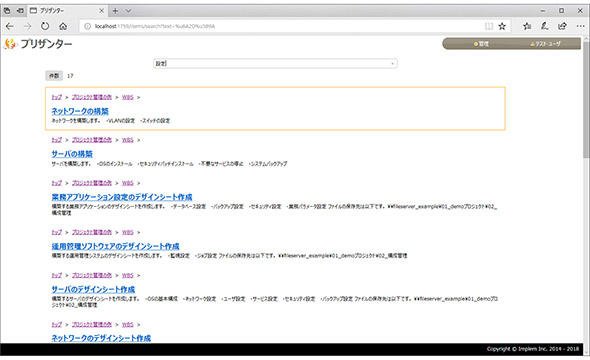Click WBS breadcrumb above サーバの構築
Image resolution: width=590 pixels, height=360 pixels.
(x=128, y=140)
